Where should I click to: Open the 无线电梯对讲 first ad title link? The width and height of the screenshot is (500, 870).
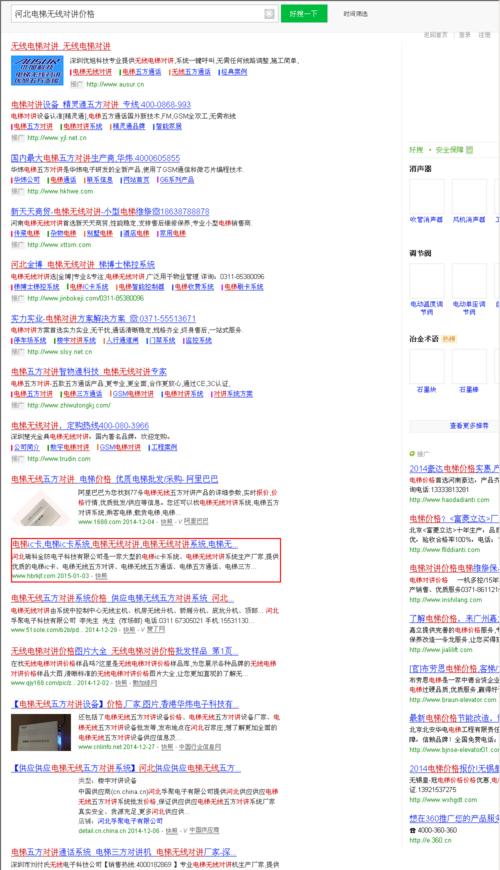(x=60, y=46)
